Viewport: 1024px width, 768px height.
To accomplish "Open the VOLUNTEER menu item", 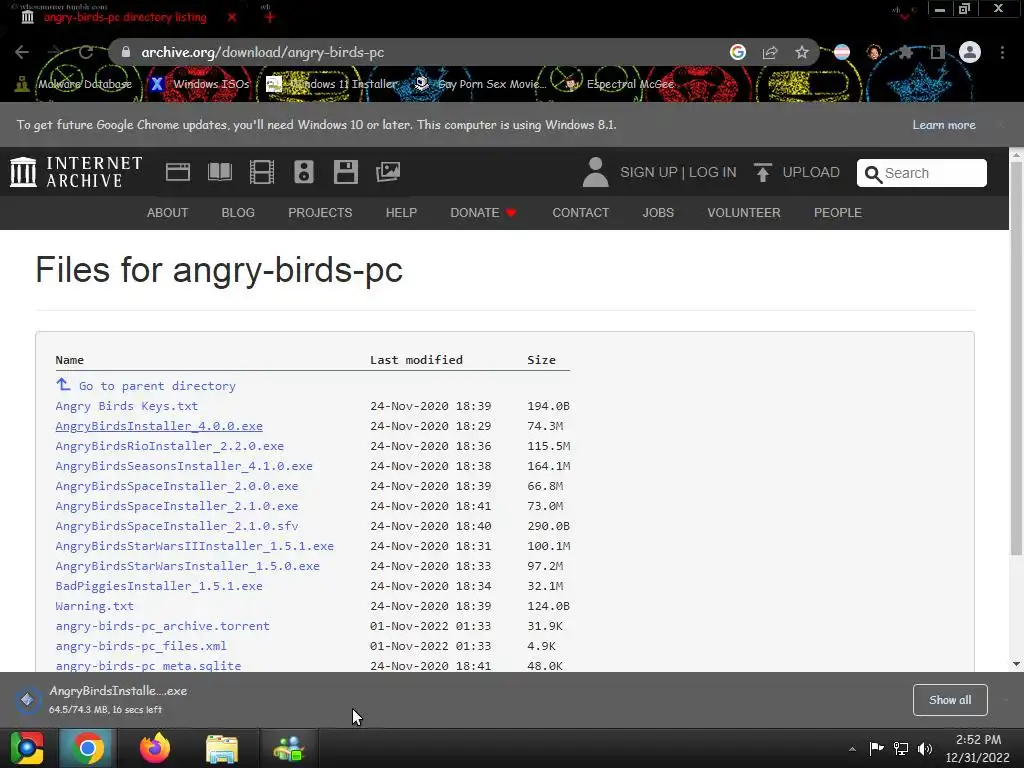I will pos(744,213).
